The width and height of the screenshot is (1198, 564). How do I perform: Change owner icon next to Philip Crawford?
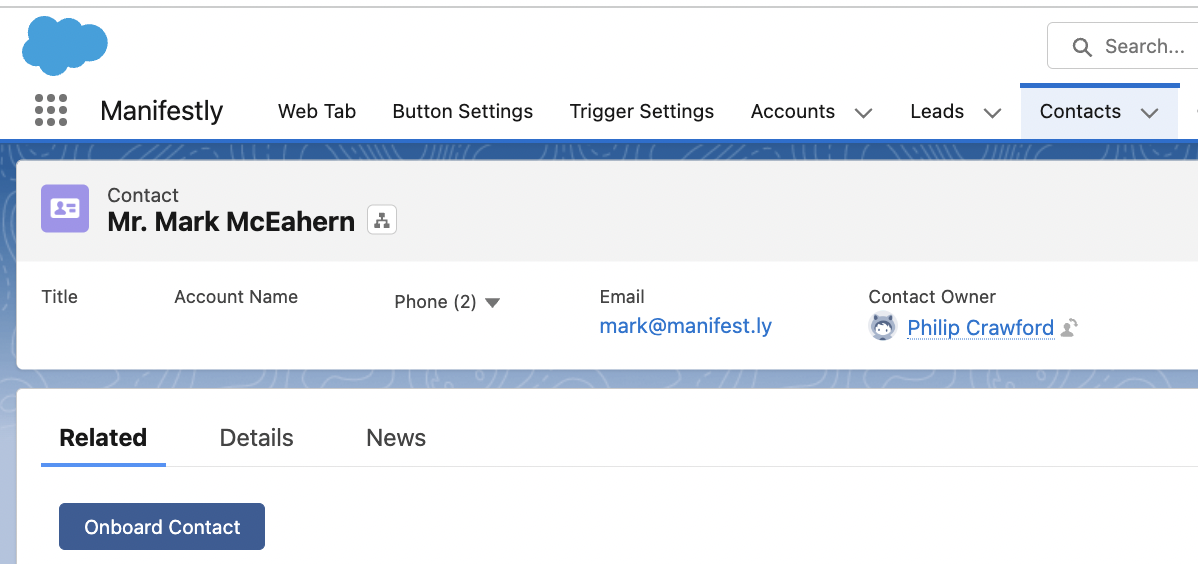[x=1070, y=328]
